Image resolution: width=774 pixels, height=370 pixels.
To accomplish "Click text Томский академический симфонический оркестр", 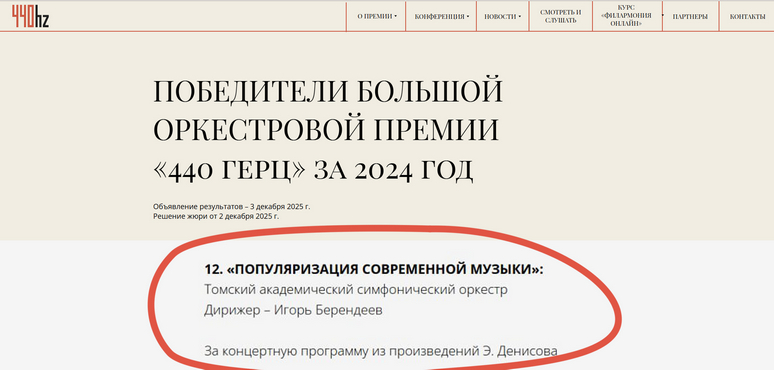I will [355, 290].
